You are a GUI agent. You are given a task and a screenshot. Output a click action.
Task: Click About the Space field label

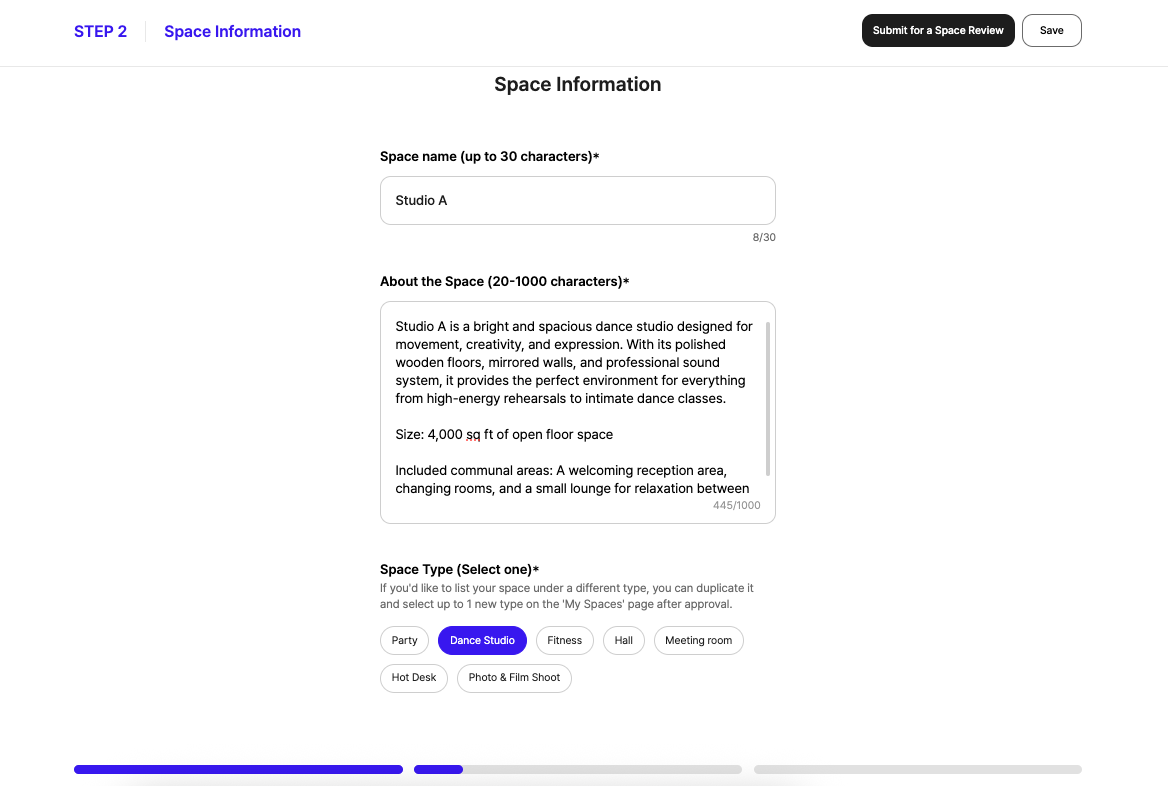point(504,282)
